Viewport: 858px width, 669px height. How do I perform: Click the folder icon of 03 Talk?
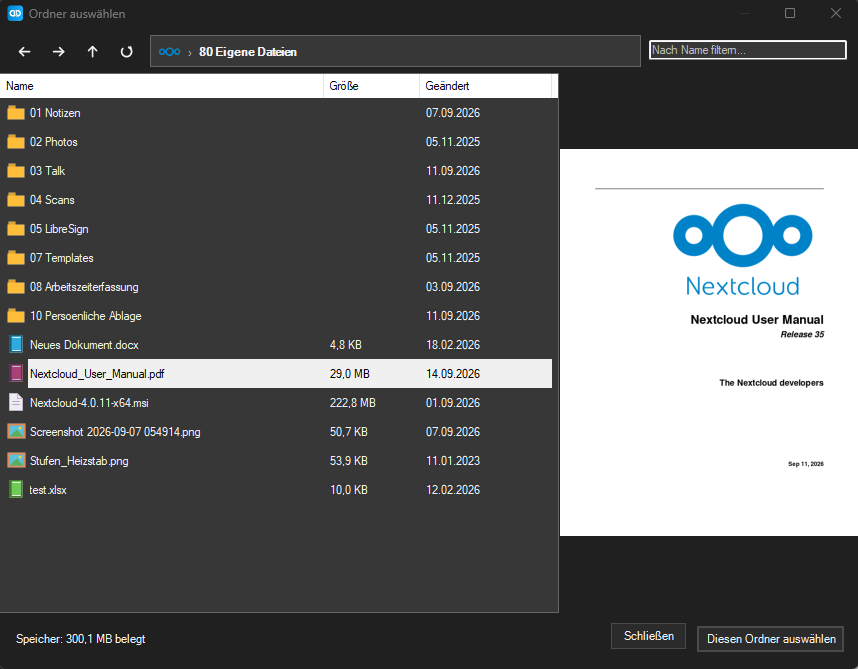click(16, 171)
